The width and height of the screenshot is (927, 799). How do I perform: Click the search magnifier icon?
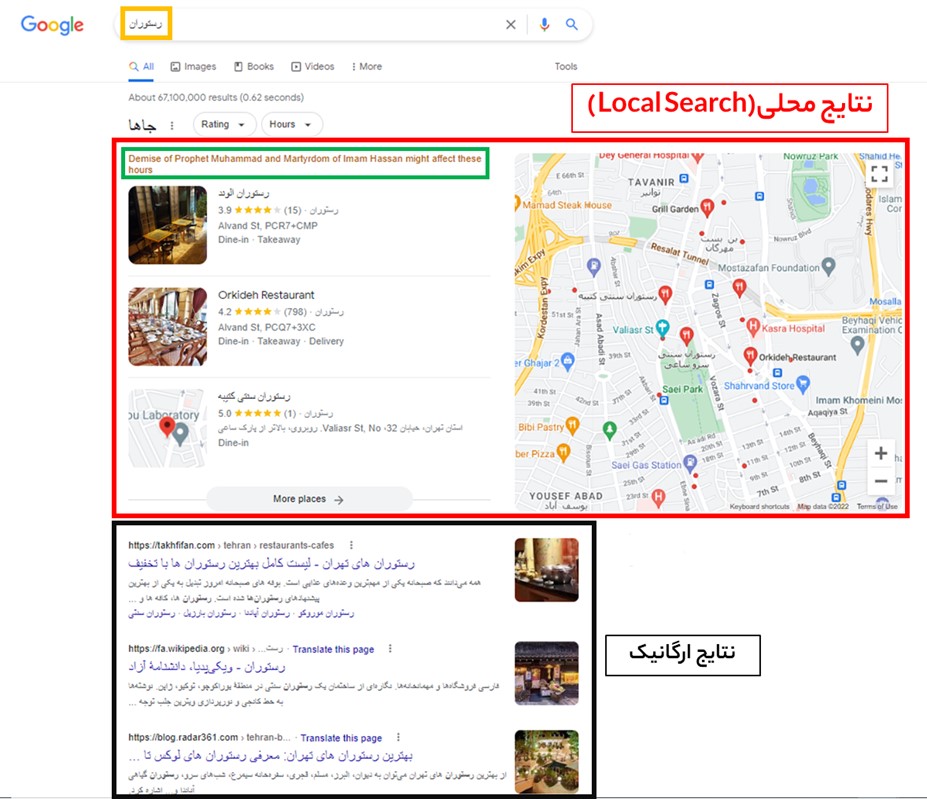pos(571,24)
